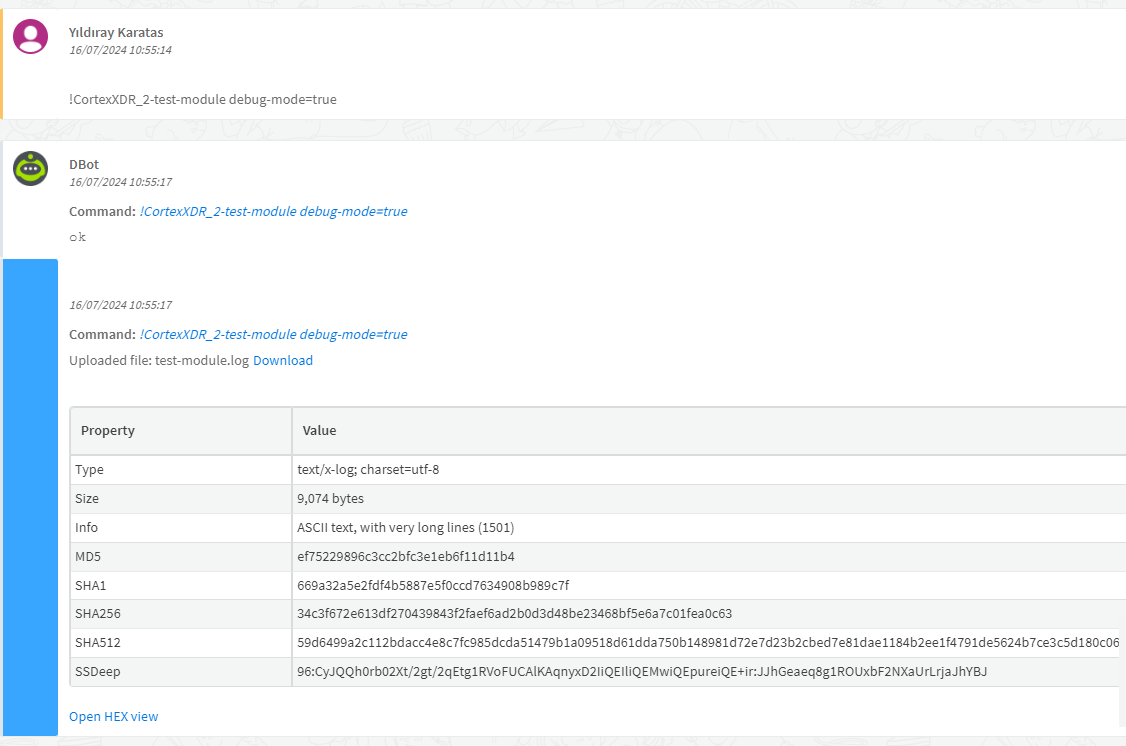The image size is (1126, 746).
Task: Click the DBot robot avatar icon
Action: [30, 169]
